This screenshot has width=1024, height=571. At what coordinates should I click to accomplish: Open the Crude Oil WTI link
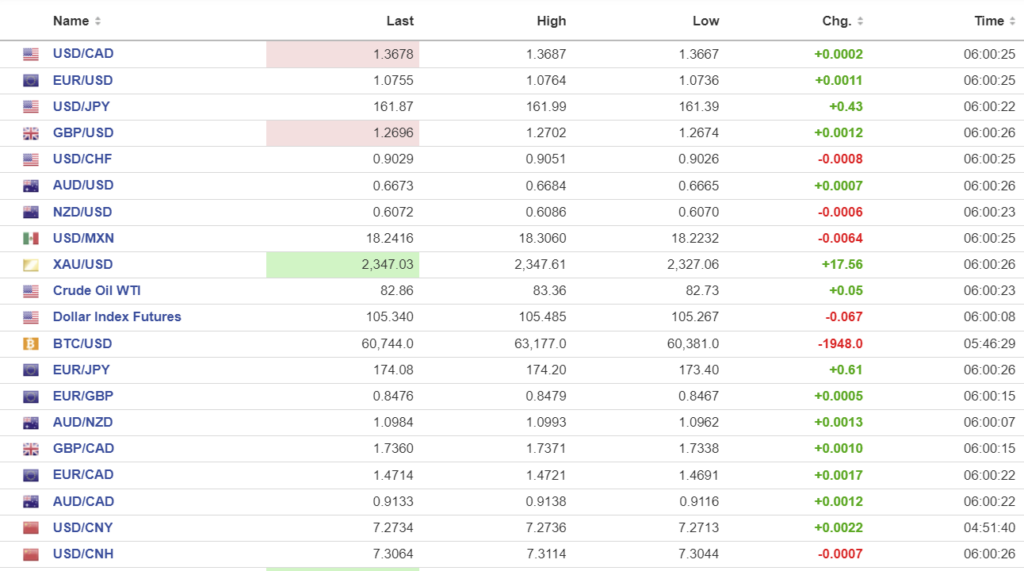(x=97, y=291)
